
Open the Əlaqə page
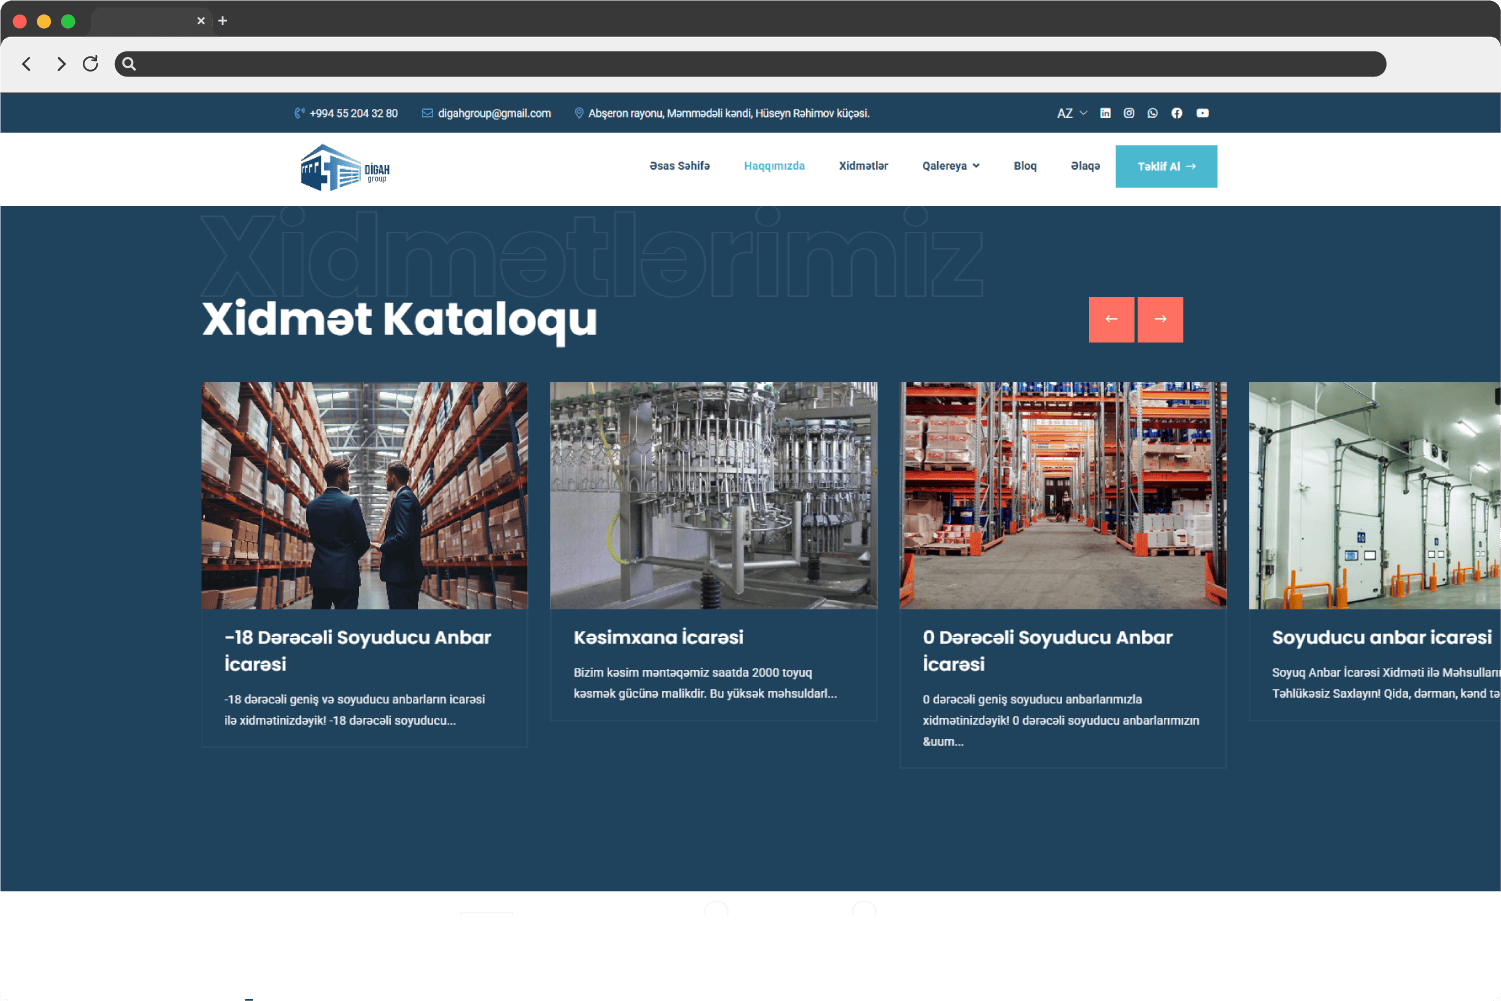(1084, 166)
